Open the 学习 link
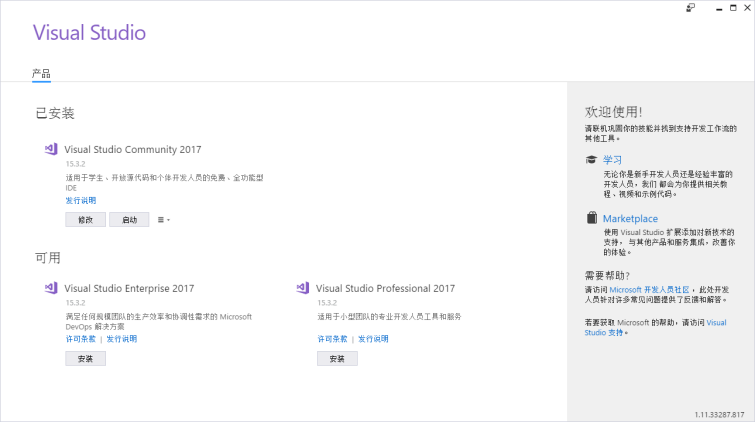The height and width of the screenshot is (422, 755). click(x=612, y=160)
